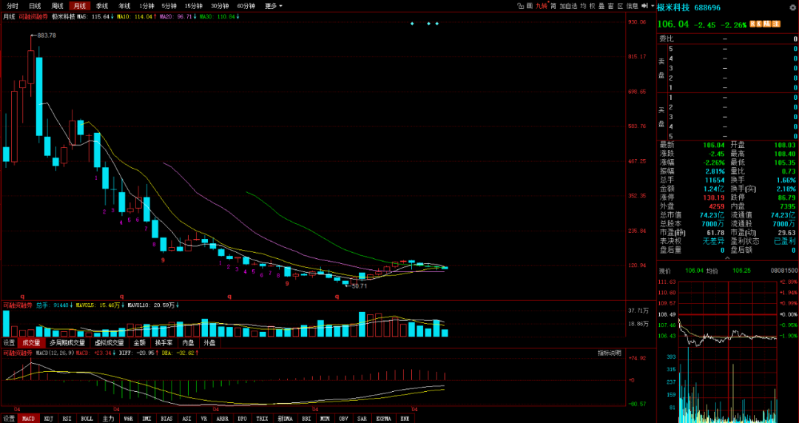Switch chart to 分时 intraday view
Screen dimensions: 799x423
(x=13, y=6)
